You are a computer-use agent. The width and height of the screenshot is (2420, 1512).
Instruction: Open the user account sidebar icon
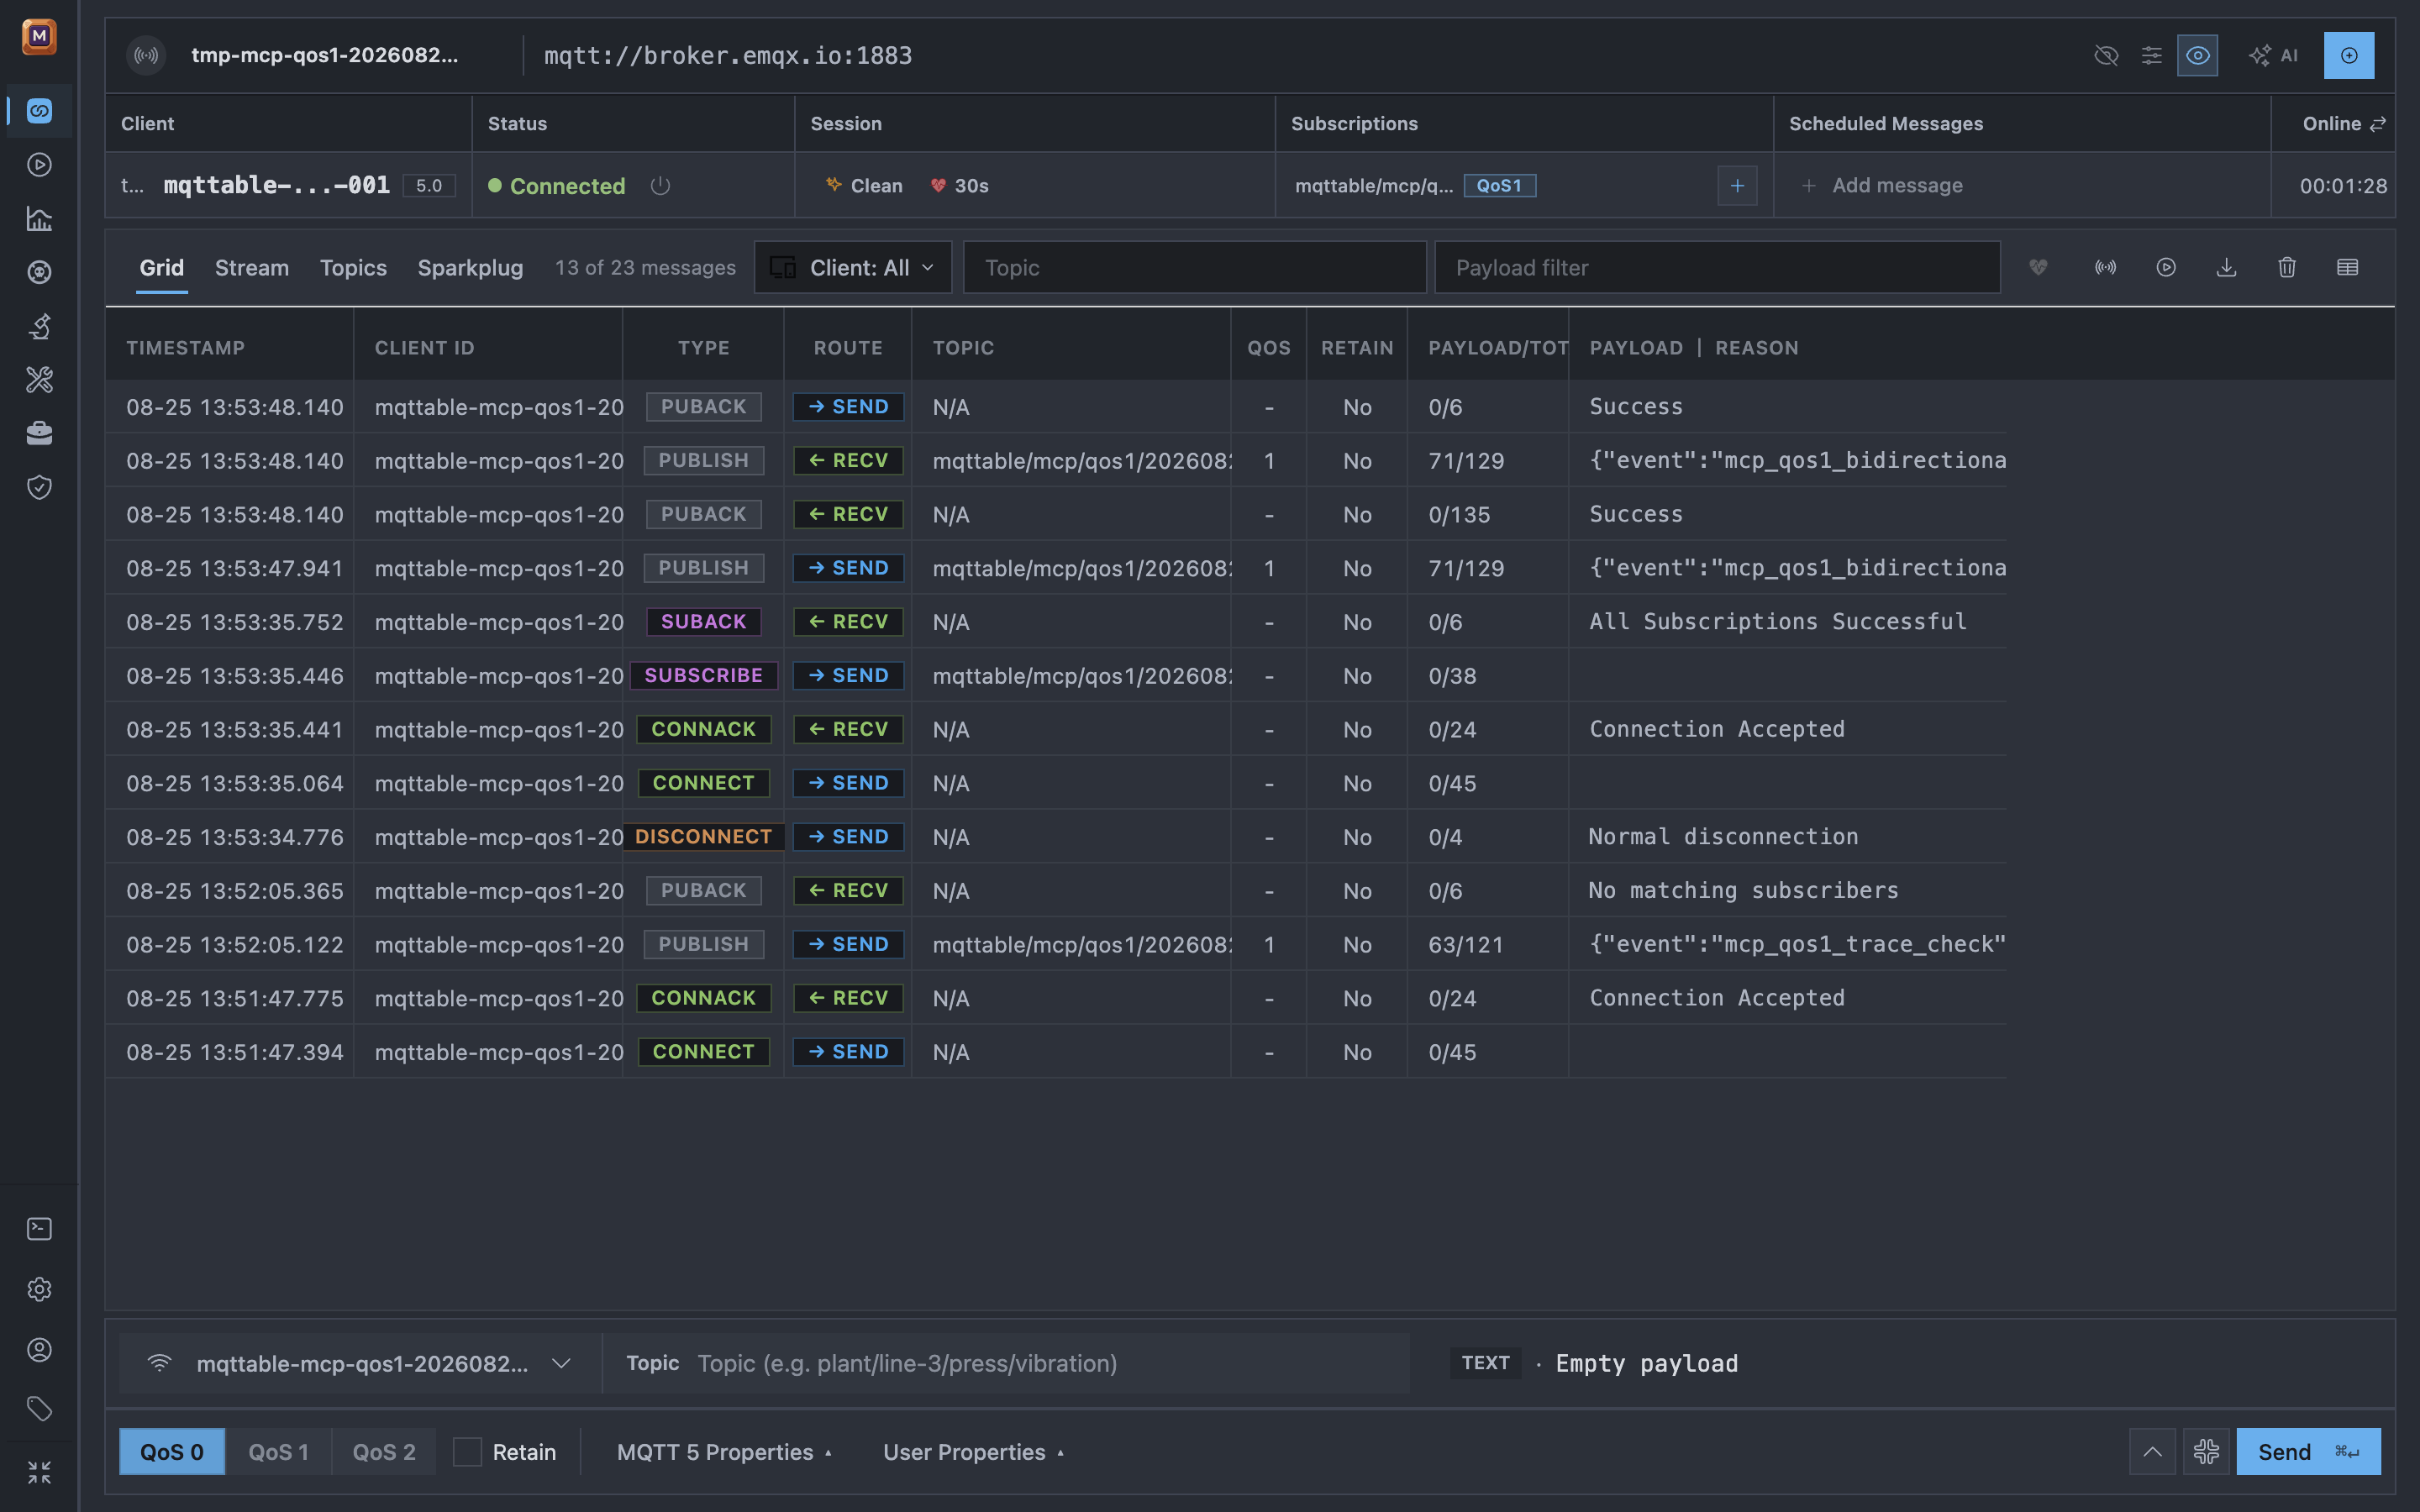39,1350
